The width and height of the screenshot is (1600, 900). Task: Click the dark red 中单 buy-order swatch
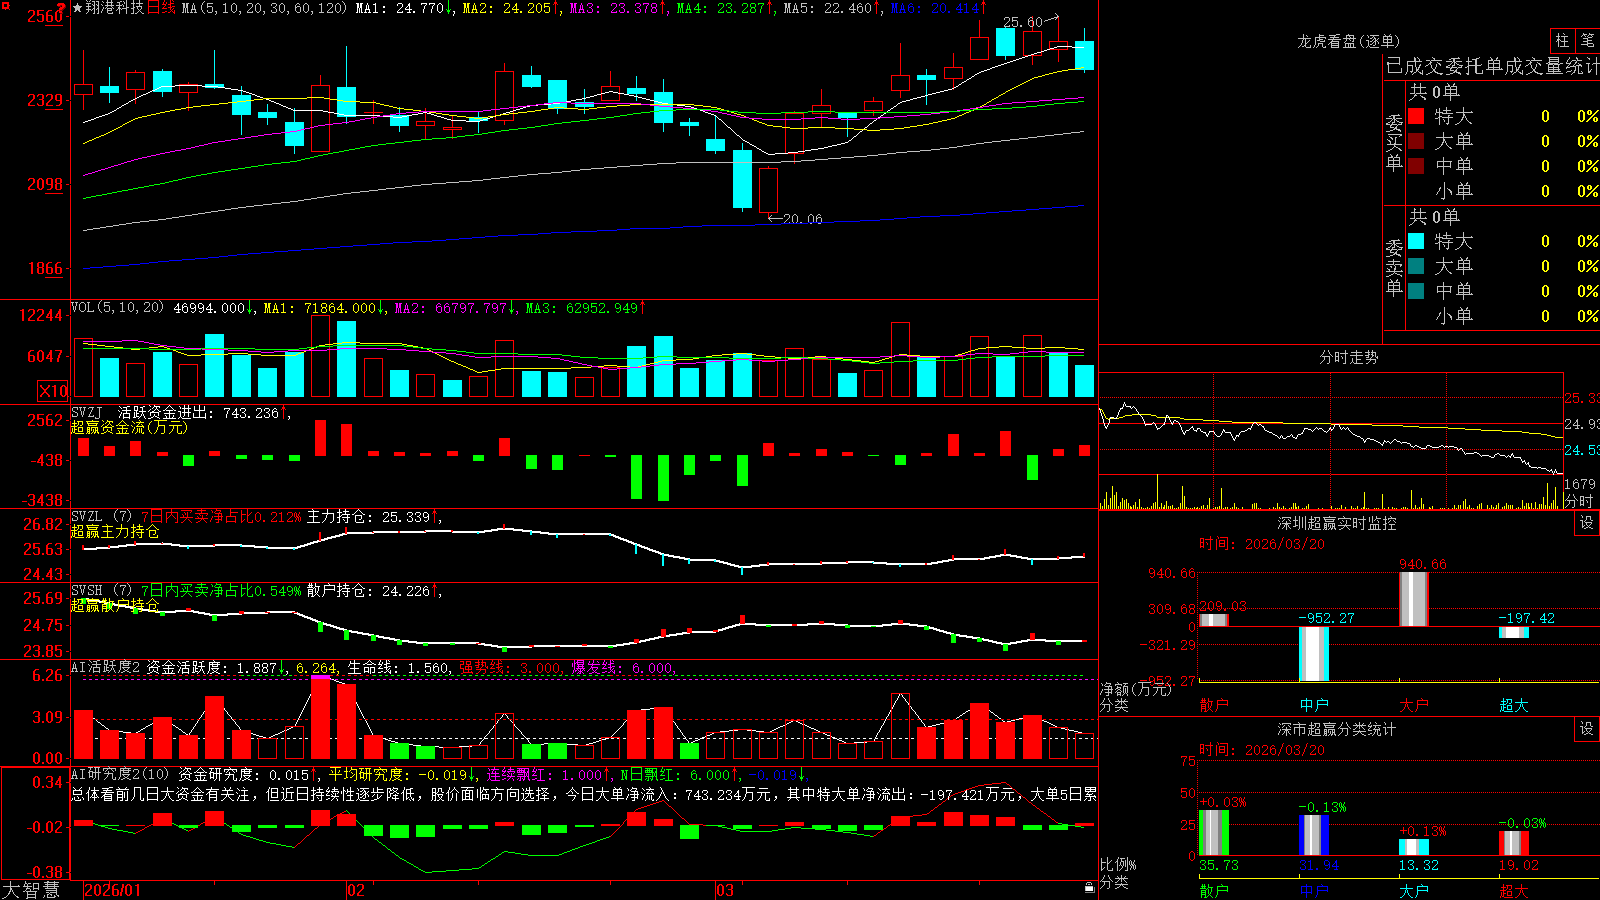pos(1416,166)
